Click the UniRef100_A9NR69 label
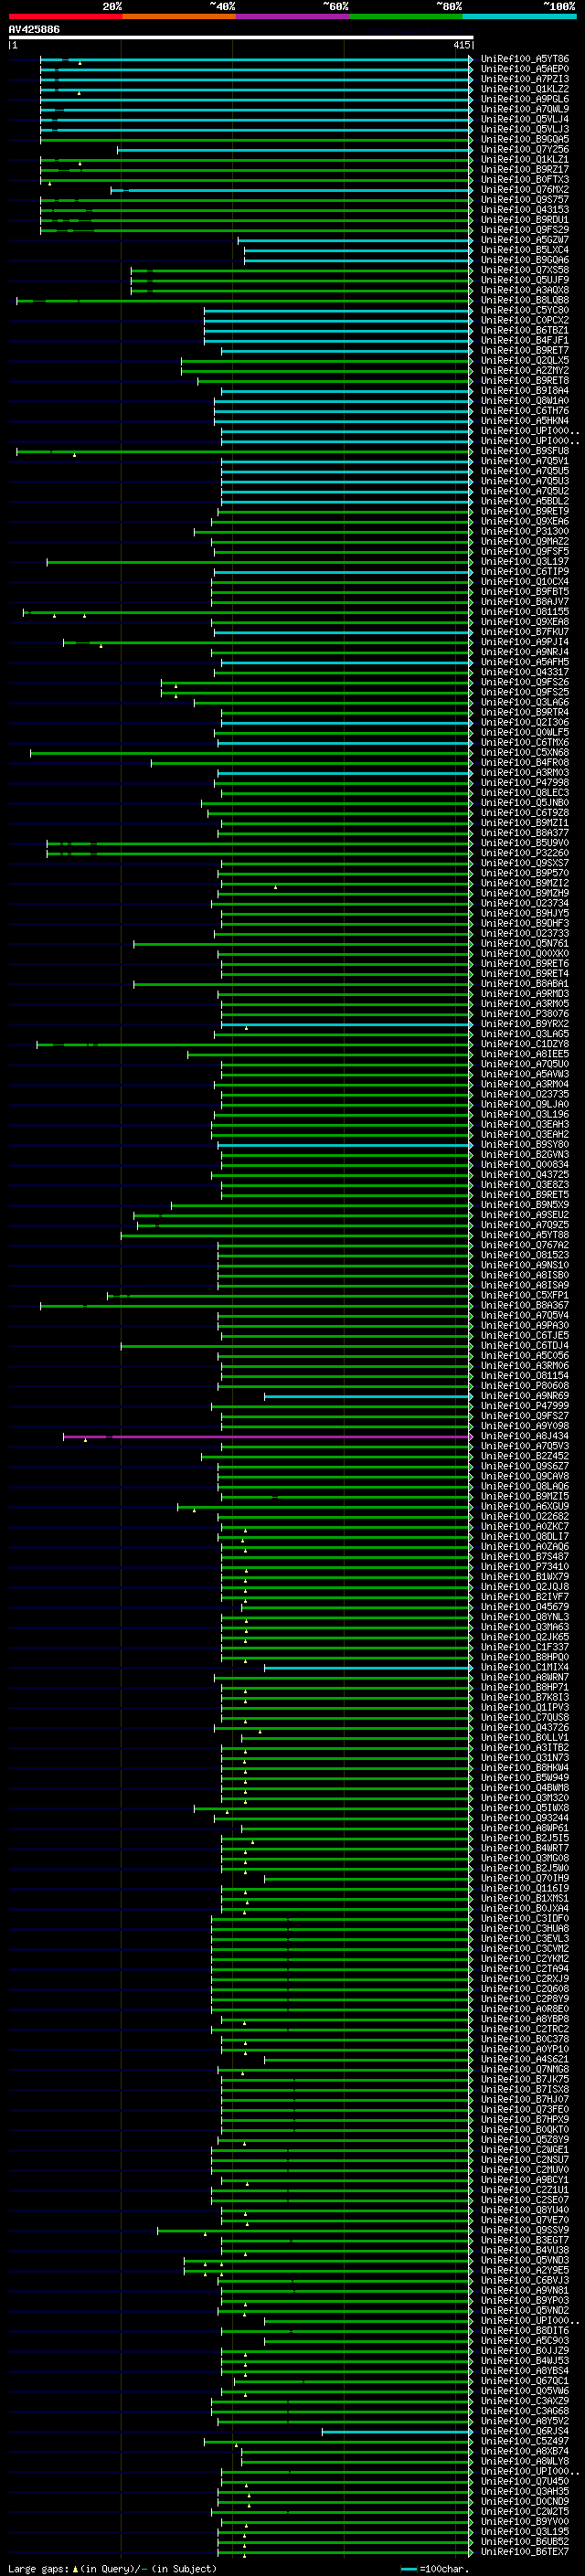This screenshot has width=585, height=2576. click(524, 1396)
